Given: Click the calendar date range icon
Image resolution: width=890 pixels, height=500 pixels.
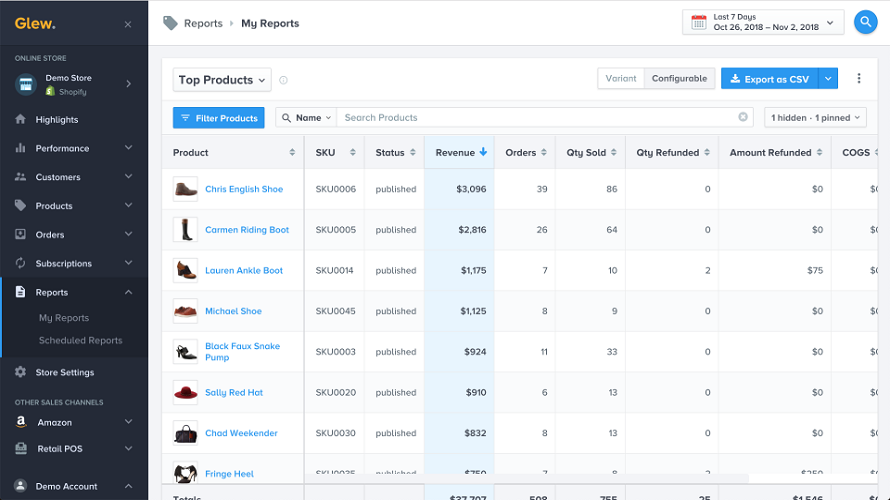Looking at the screenshot, I should (x=698, y=22).
